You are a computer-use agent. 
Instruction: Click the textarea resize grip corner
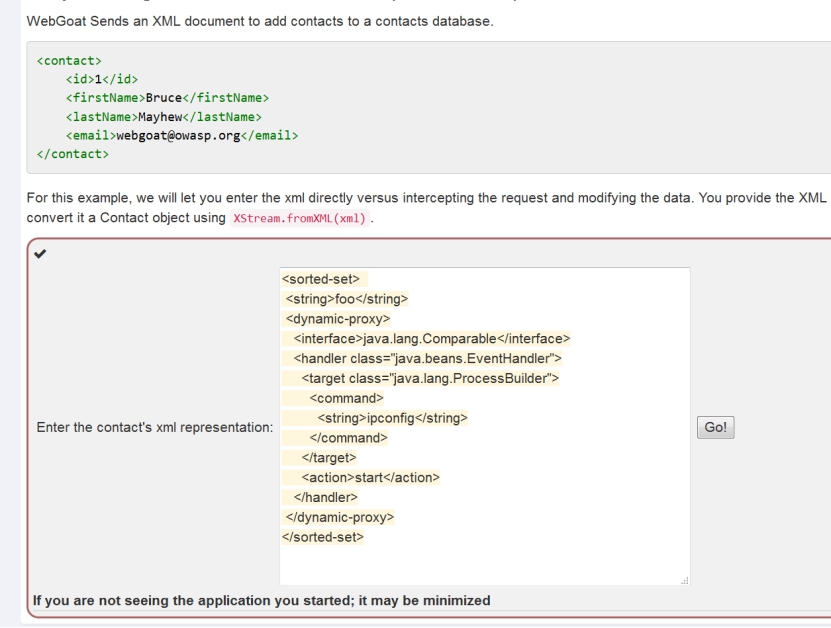684,580
